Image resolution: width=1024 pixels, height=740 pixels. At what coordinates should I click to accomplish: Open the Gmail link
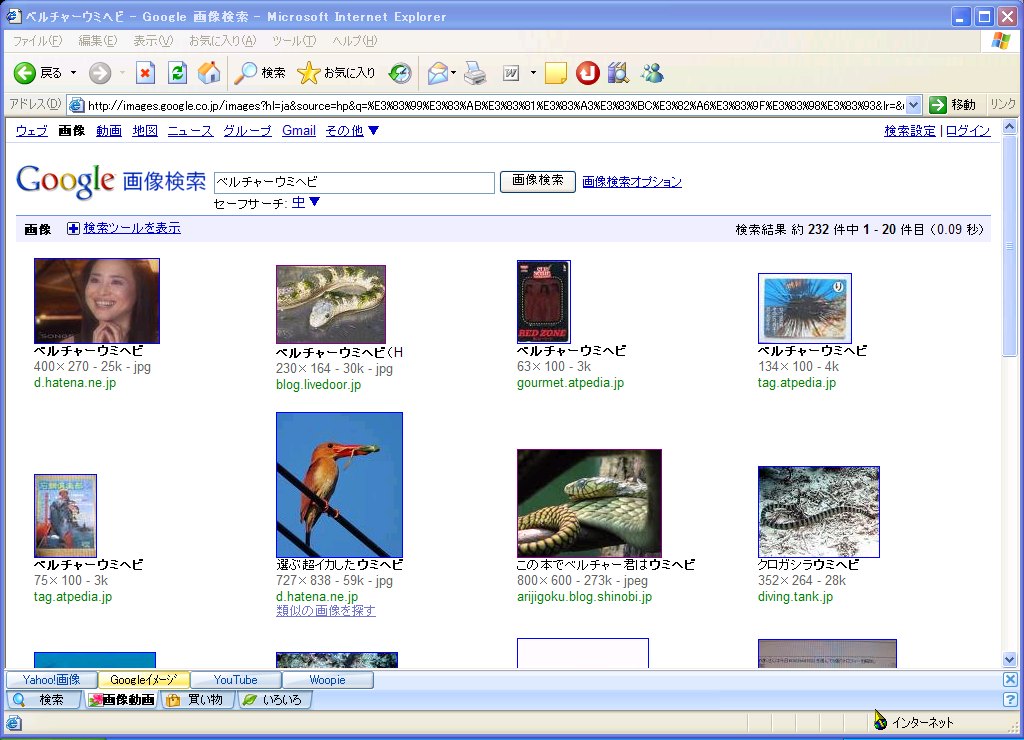(299, 131)
